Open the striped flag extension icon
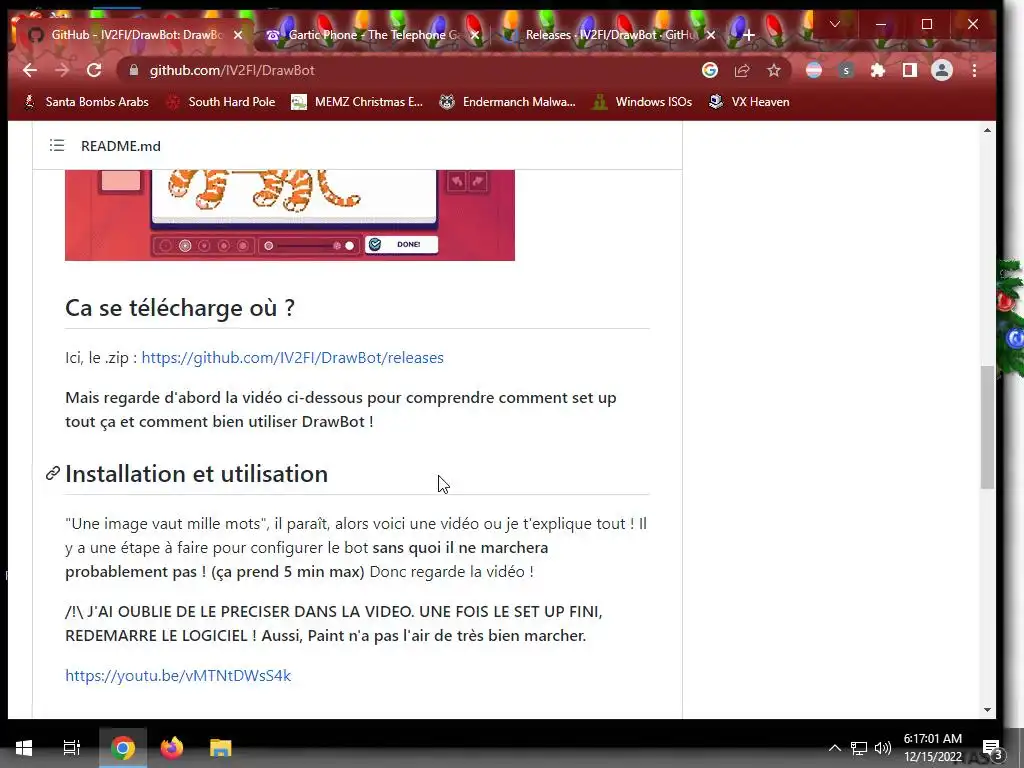This screenshot has height=768, width=1024. [814, 71]
